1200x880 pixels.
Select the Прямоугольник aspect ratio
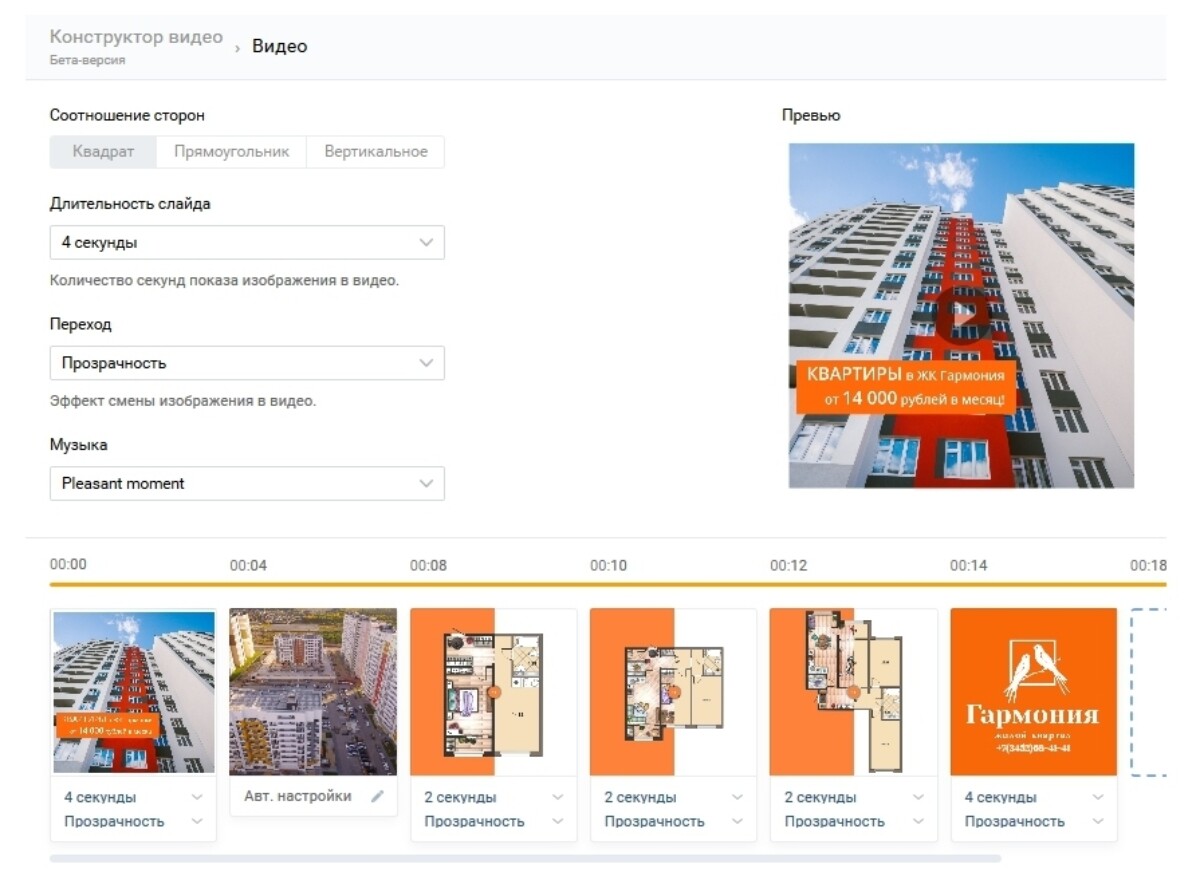click(231, 152)
